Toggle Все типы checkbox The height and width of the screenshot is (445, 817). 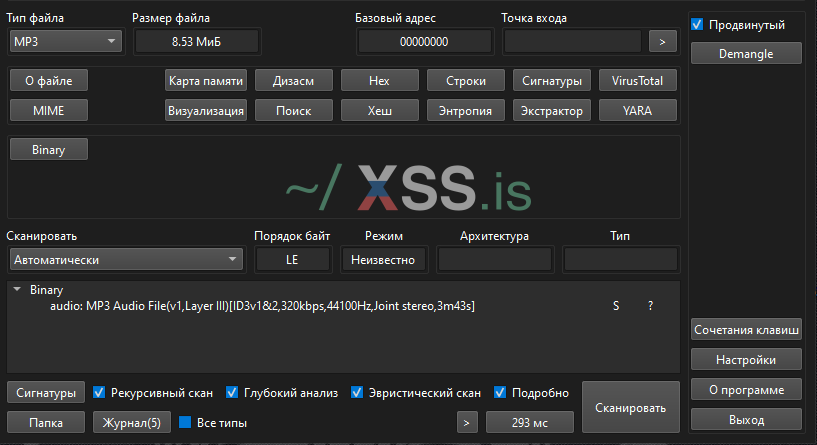pyautogui.click(x=185, y=423)
